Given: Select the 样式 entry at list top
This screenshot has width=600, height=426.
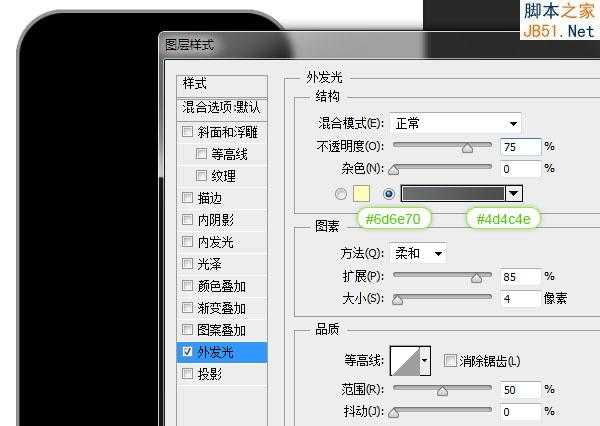Looking at the screenshot, I should (196, 84).
